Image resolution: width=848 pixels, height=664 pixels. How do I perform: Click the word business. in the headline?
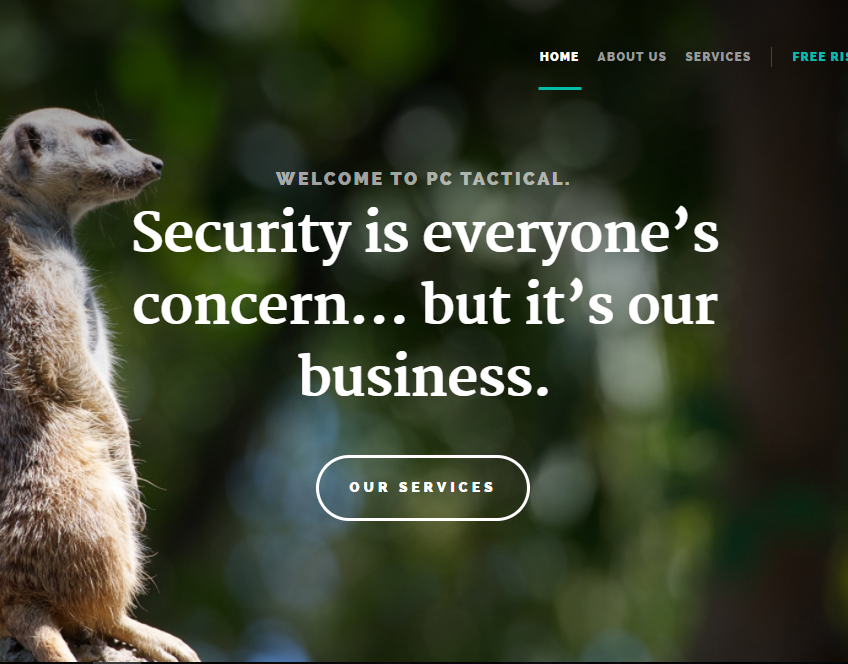pos(424,375)
